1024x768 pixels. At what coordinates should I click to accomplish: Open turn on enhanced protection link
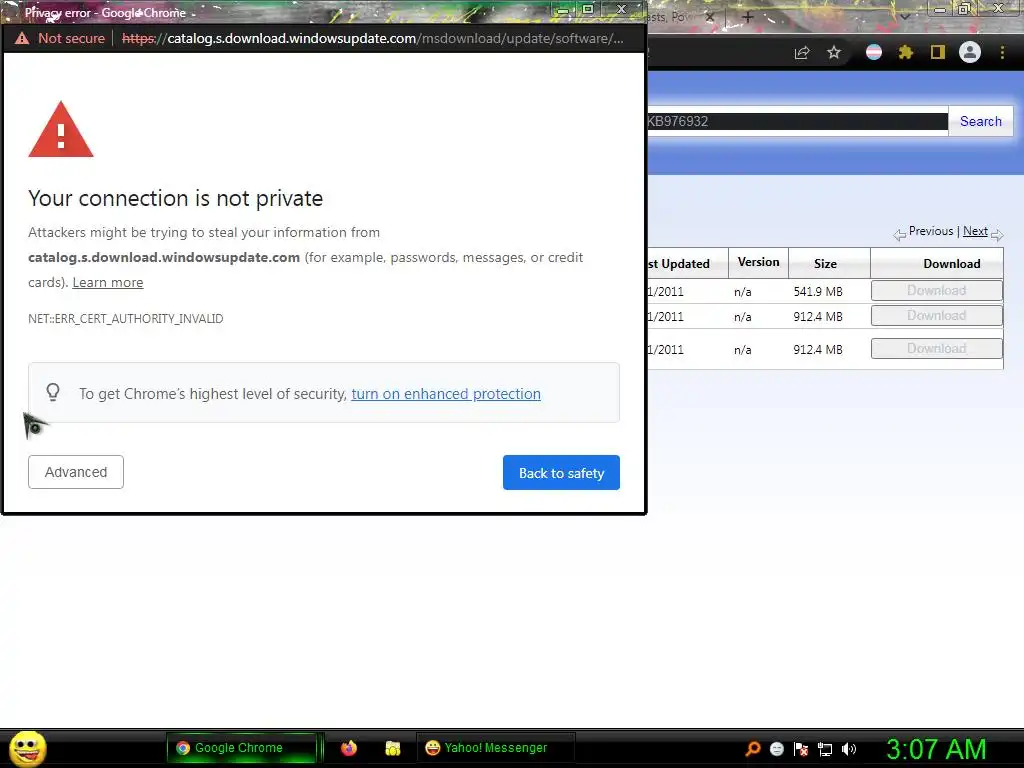446,394
